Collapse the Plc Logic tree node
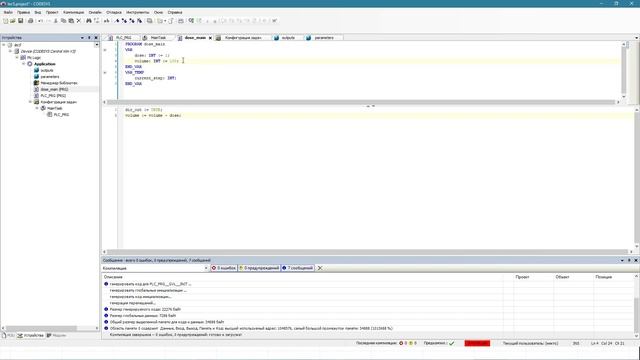Image resolution: width=640 pixels, height=360 pixels. click(17, 58)
